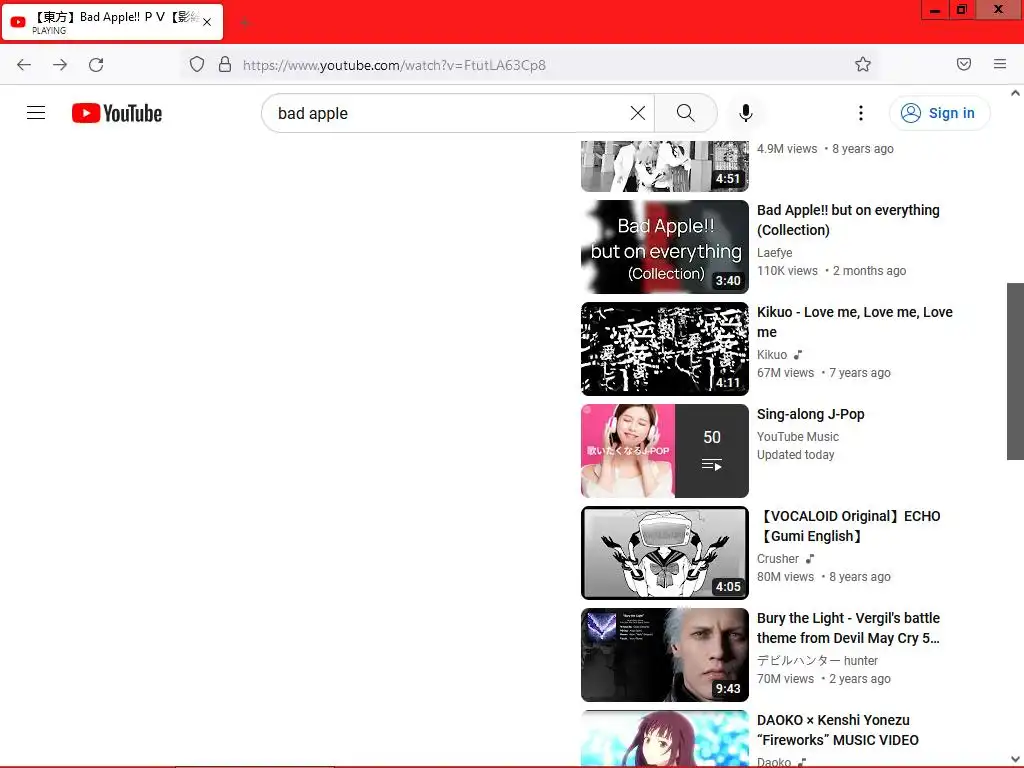Visit the Crusher channel
This screenshot has width=1024, height=768.
777,558
